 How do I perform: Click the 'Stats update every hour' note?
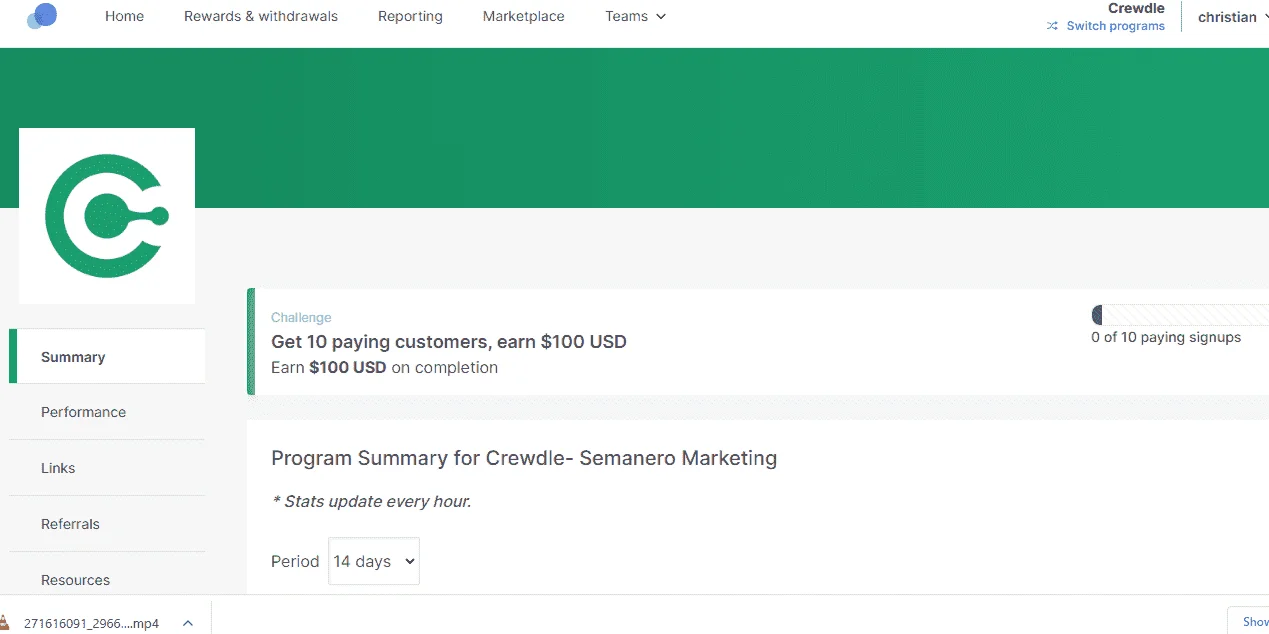371,501
